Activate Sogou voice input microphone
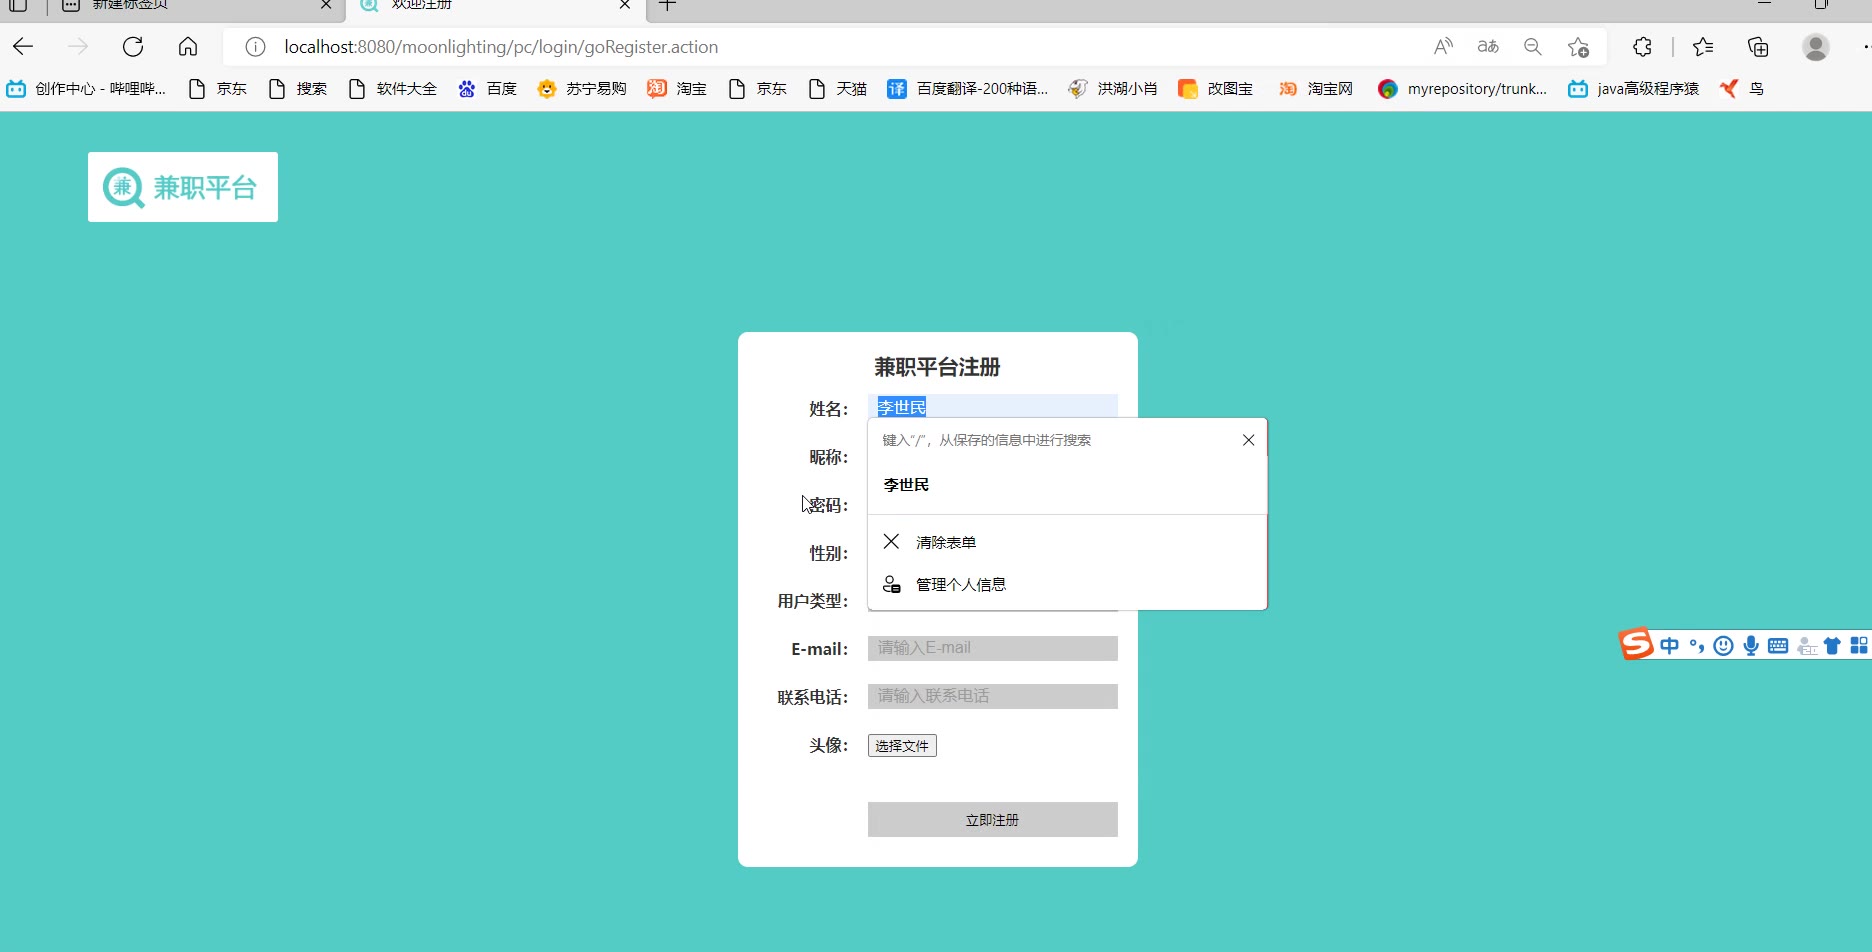1872x952 pixels. coord(1751,646)
